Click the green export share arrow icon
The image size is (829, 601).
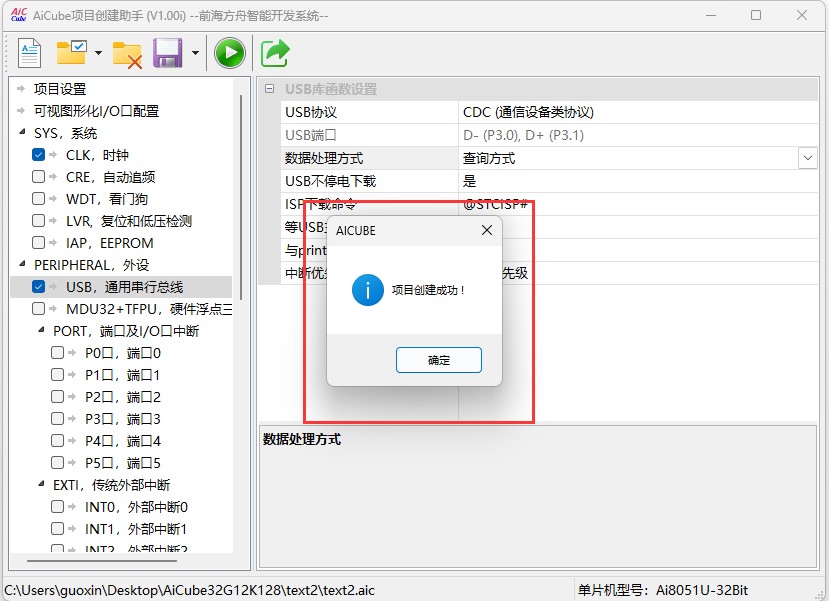[275, 53]
